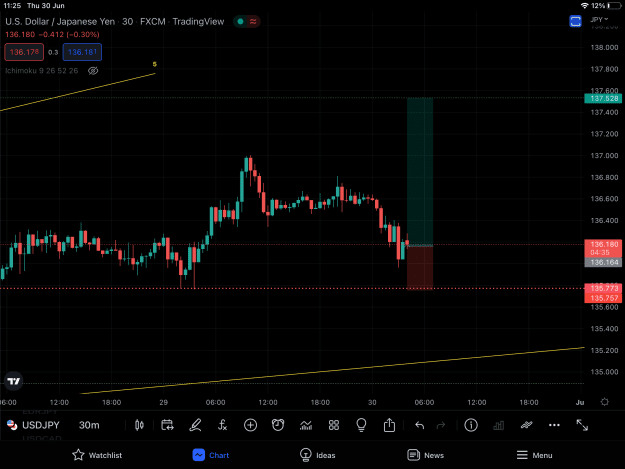
Task: Tap the 11:25 status bar clock
Action: [12, 6]
